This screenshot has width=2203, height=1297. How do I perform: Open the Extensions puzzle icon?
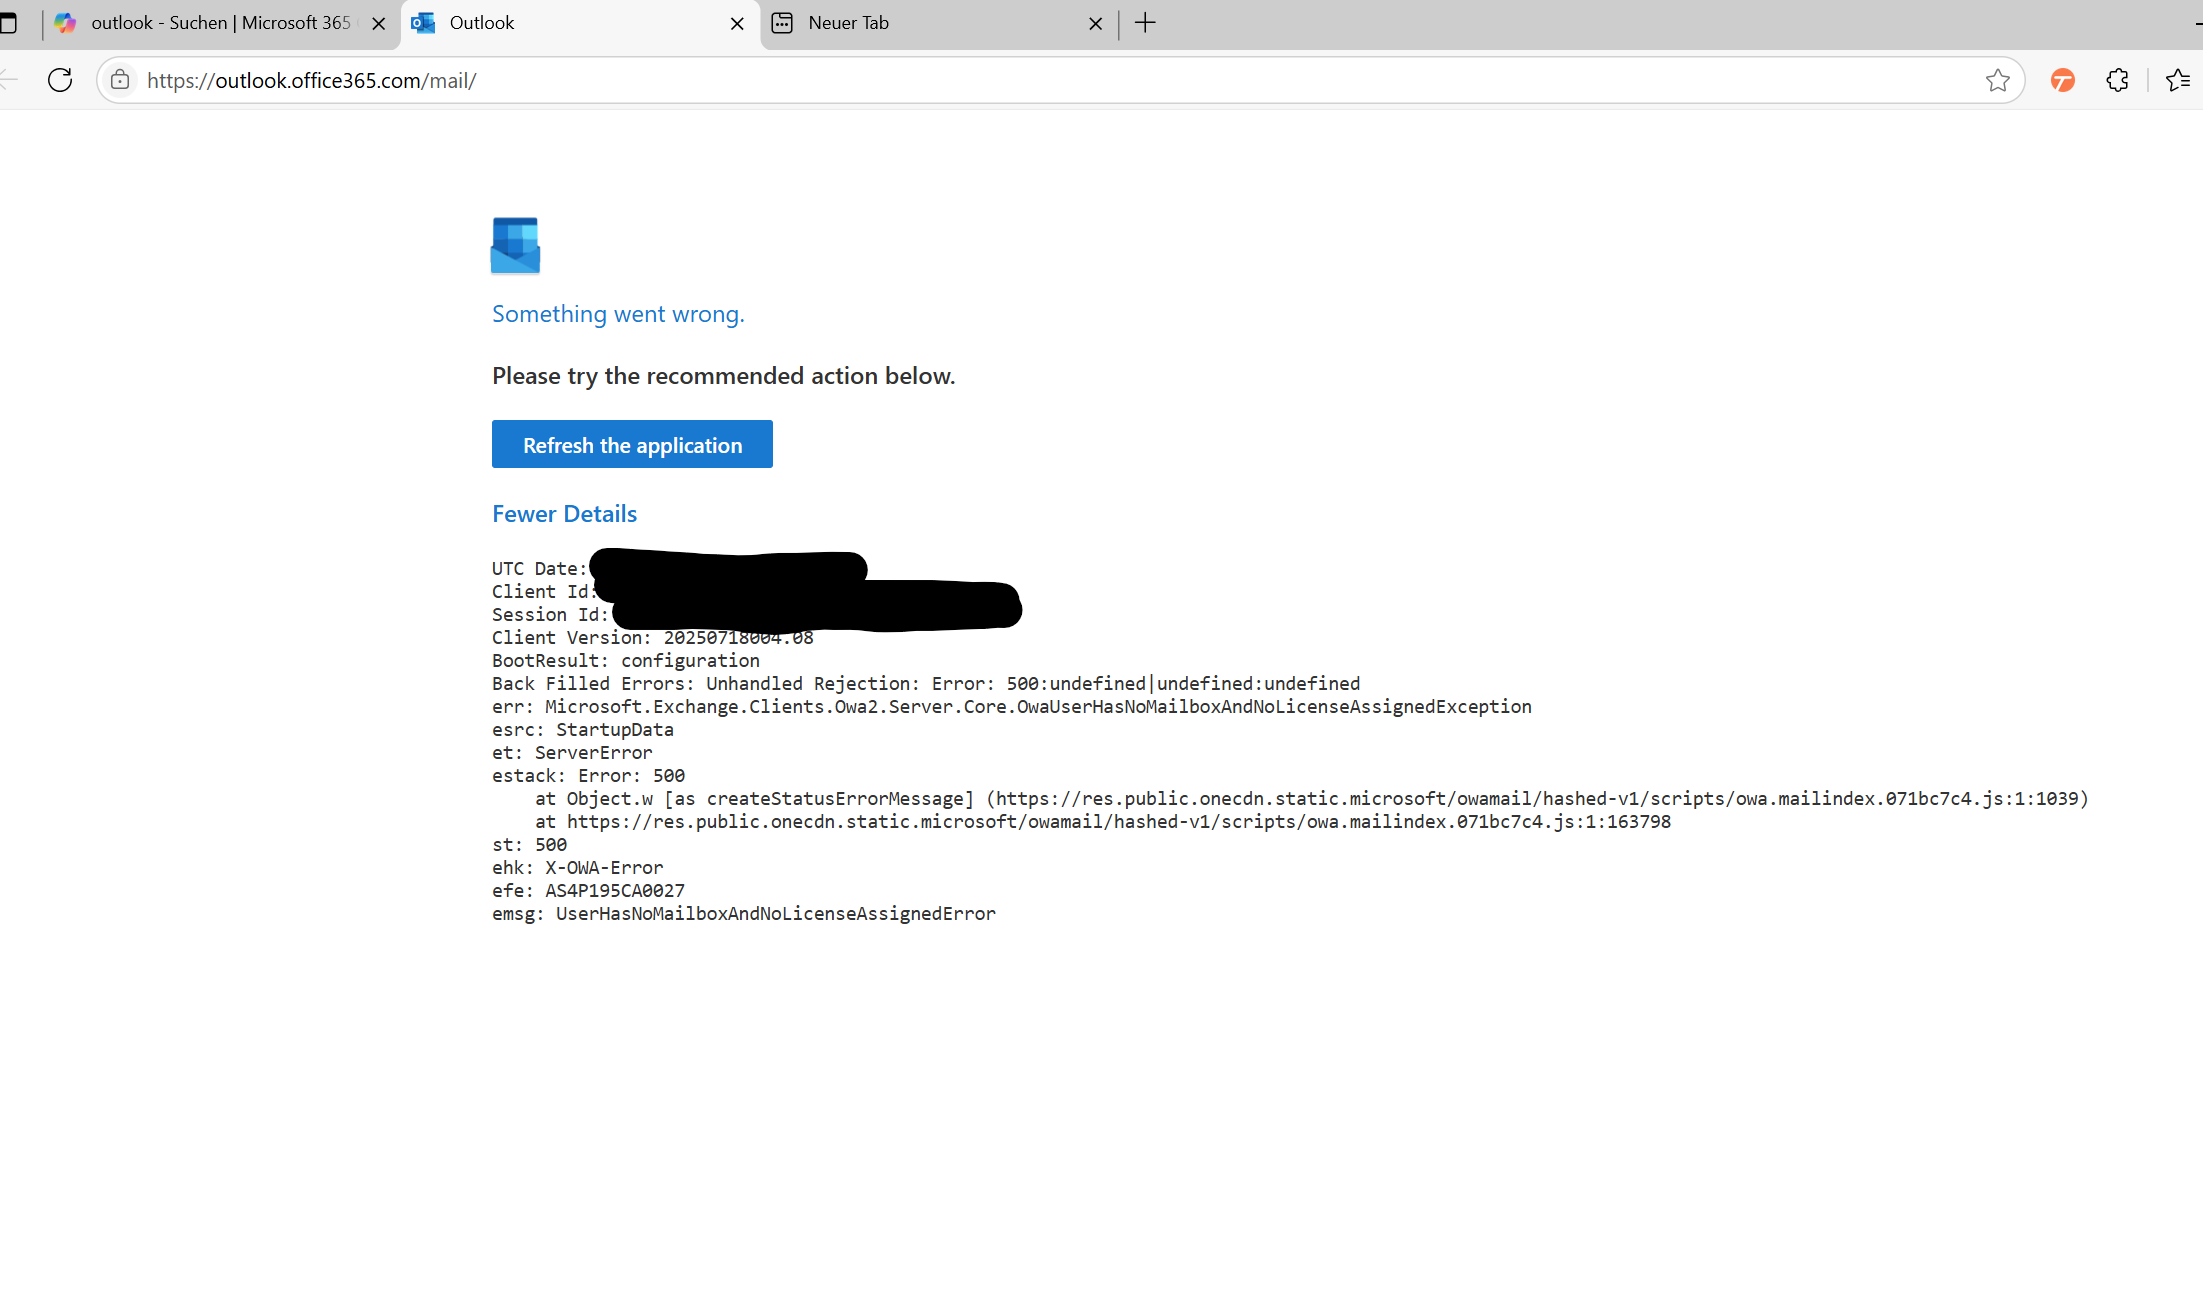click(x=2117, y=80)
